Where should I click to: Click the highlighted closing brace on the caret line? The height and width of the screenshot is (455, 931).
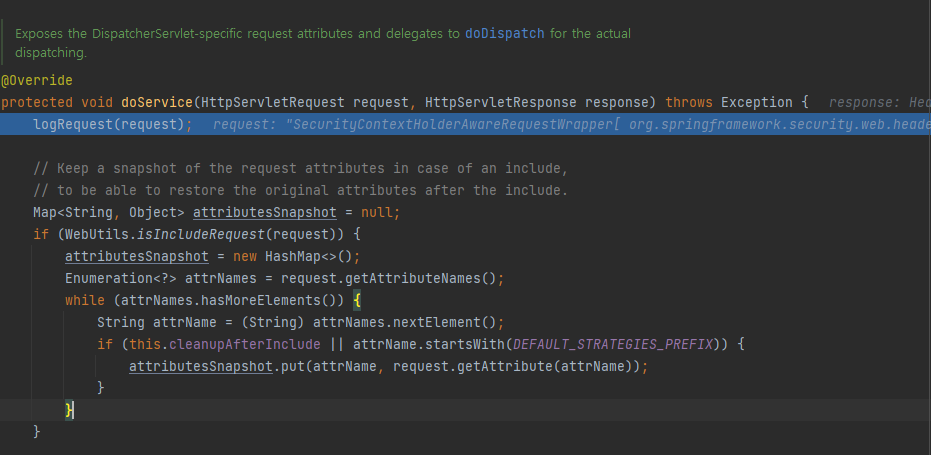click(70, 410)
